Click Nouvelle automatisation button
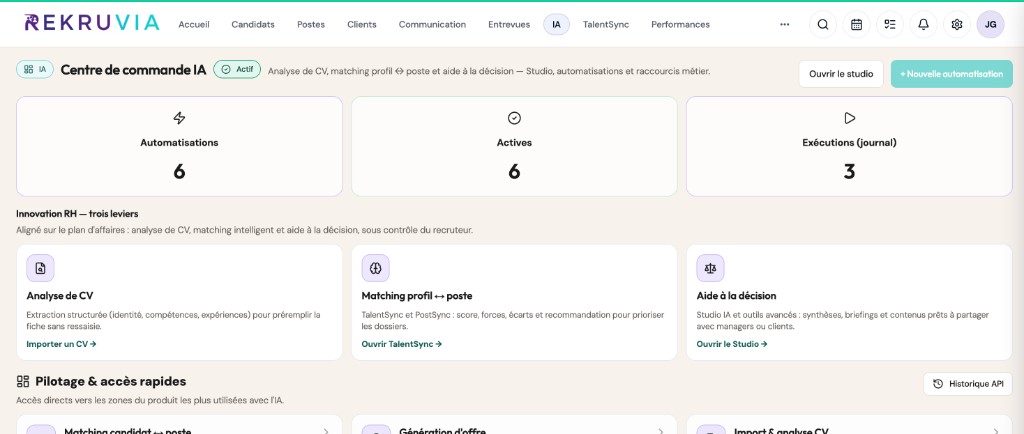Screen dimensions: 1024x434 coord(952,74)
